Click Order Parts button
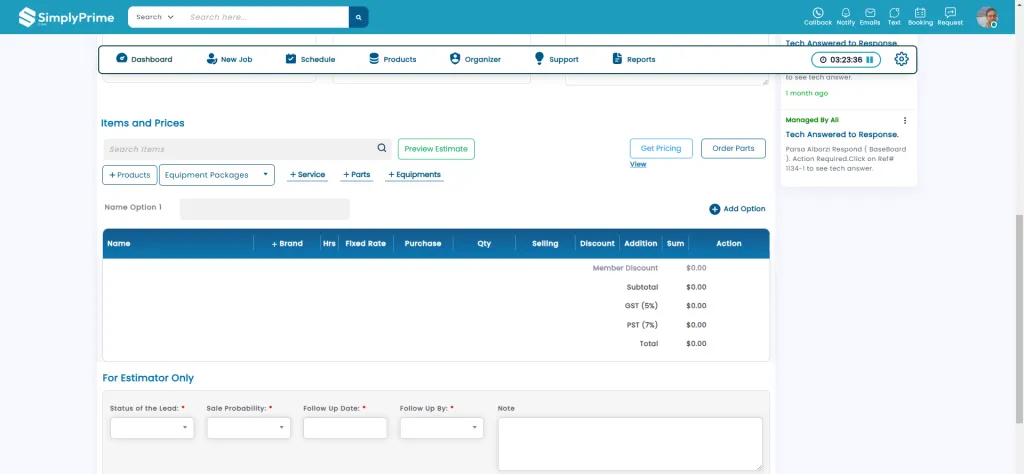The image size is (1024, 474). pyautogui.click(x=733, y=148)
